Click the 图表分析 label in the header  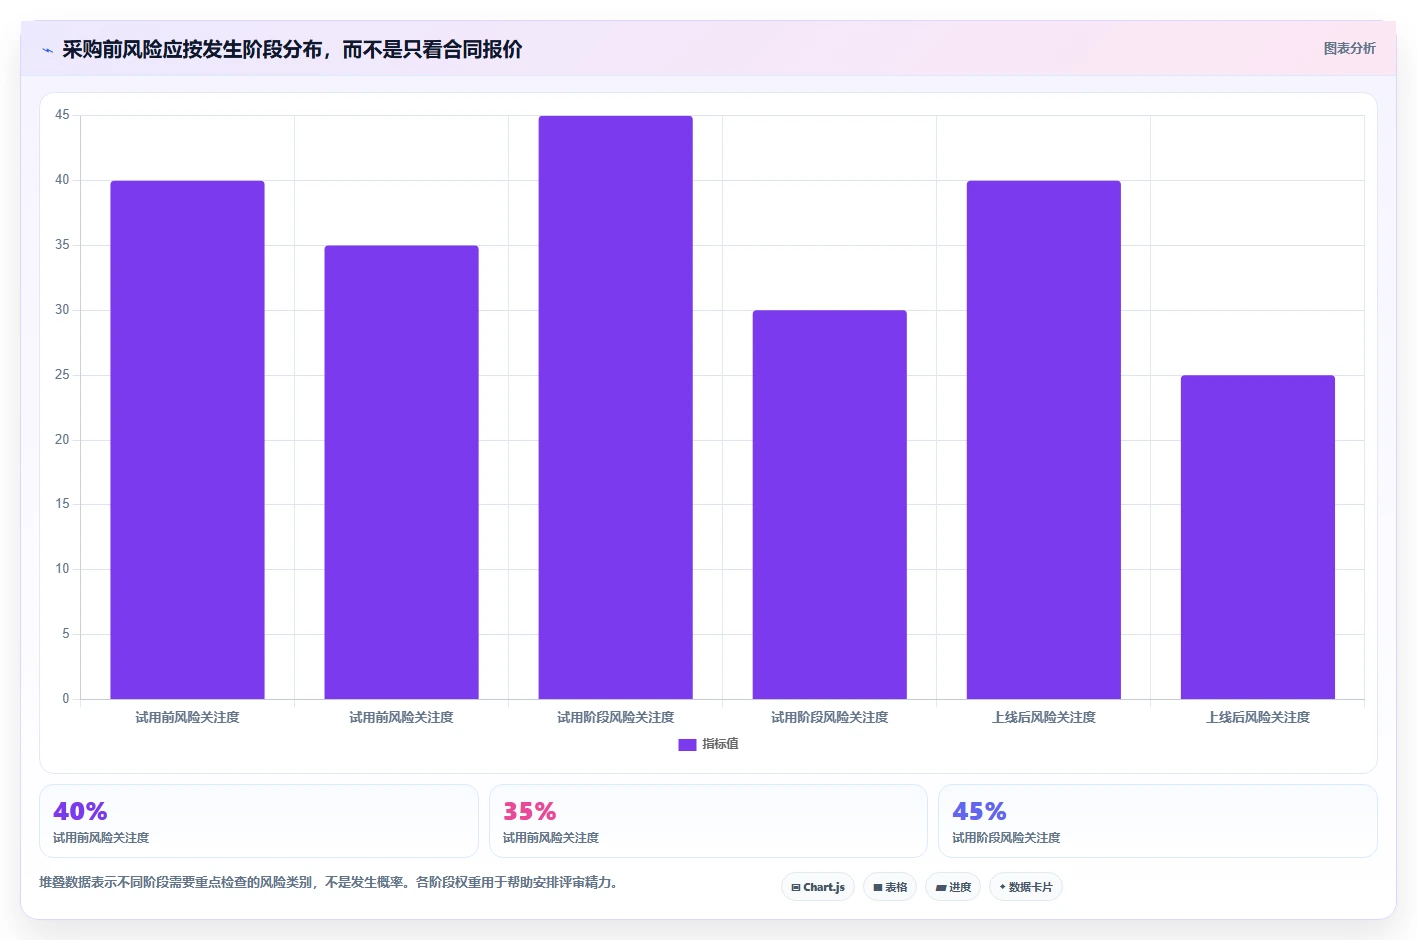1349,48
